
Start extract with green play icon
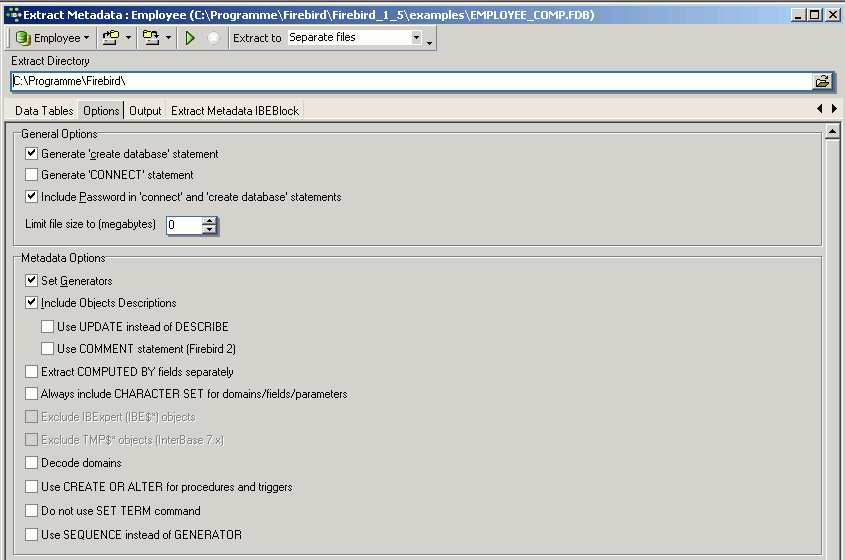click(190, 38)
